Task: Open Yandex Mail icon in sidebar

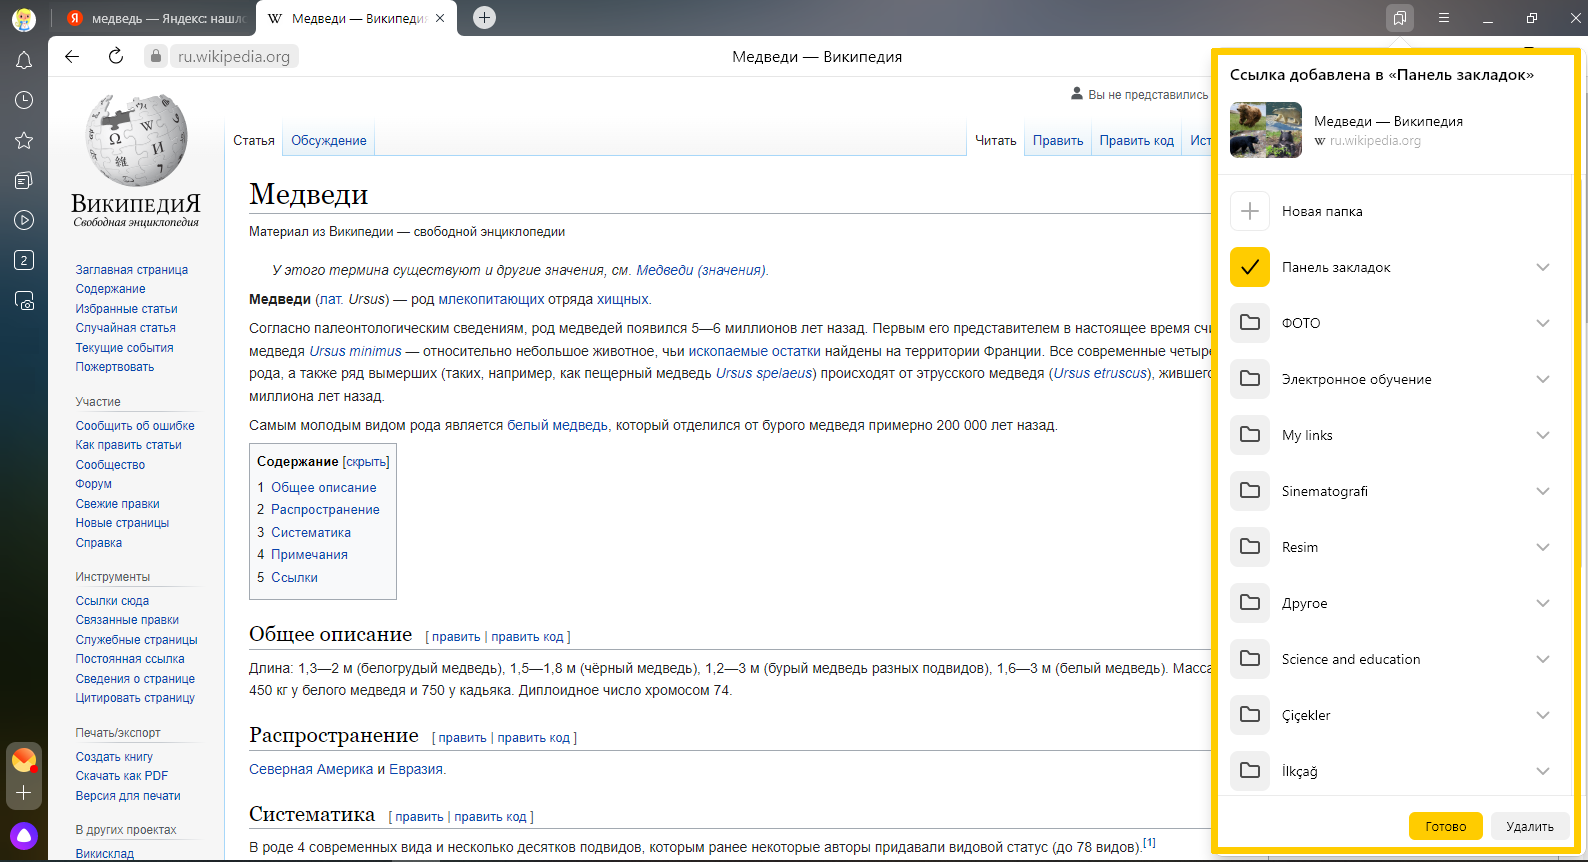Action: (24, 760)
